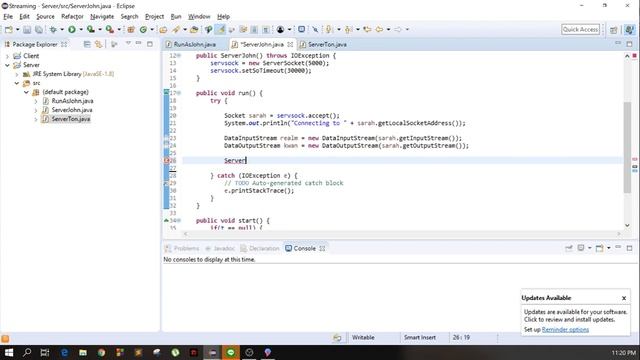
Task: Open the Window menu
Action: pos(199,17)
